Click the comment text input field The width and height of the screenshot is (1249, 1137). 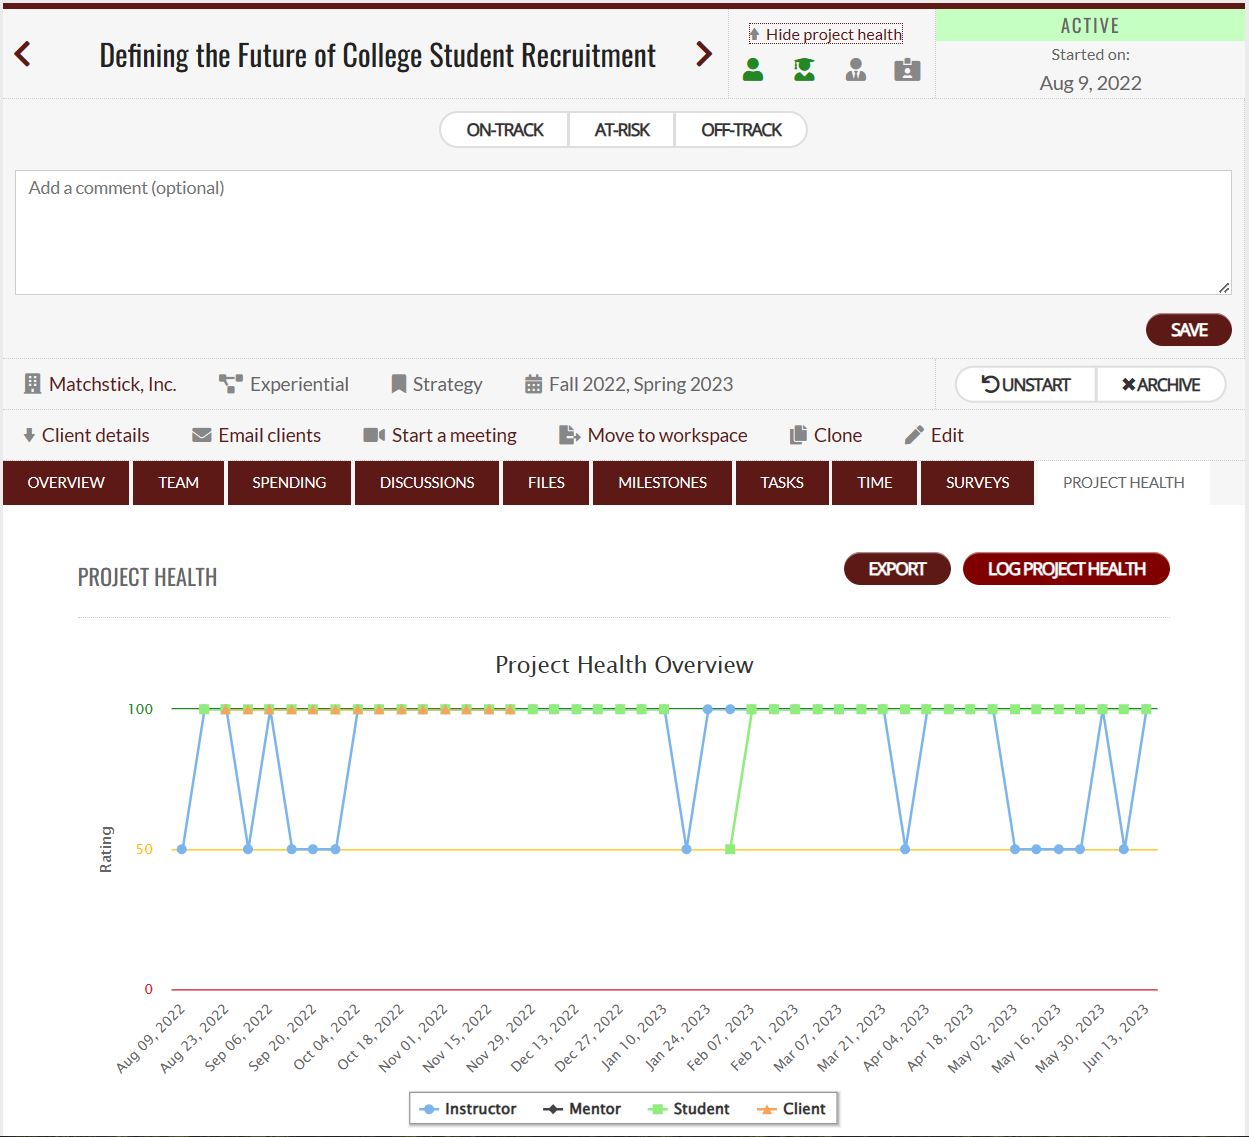(622, 230)
